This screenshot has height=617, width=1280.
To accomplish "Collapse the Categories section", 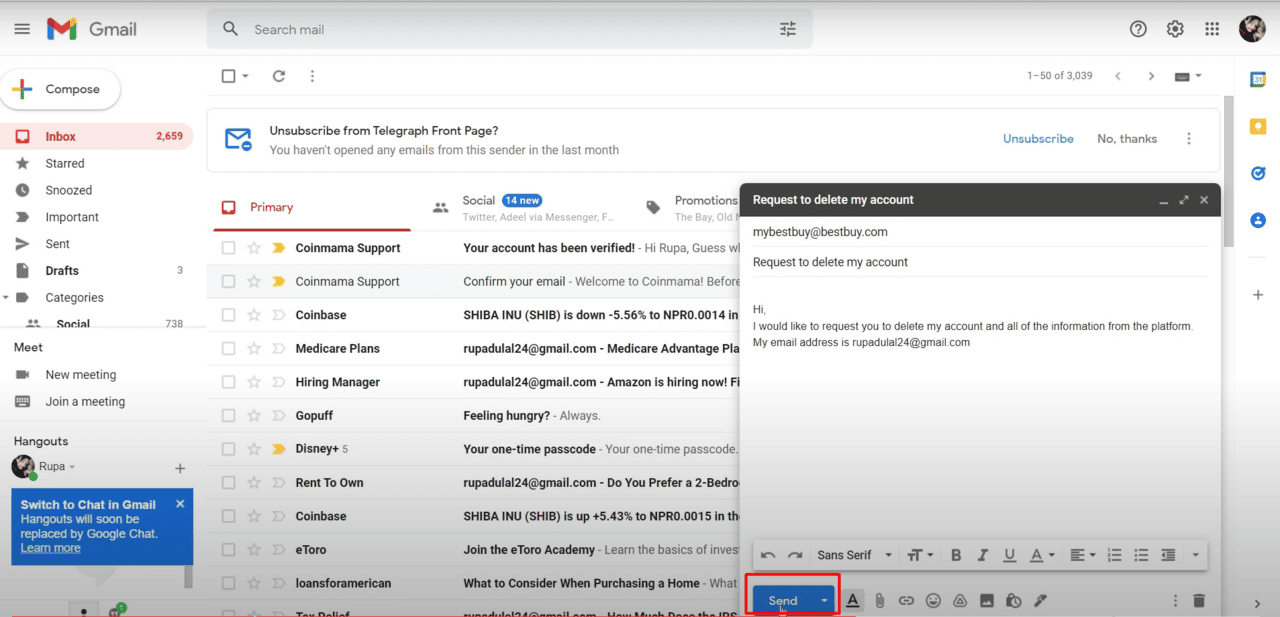I will pos(7,298).
